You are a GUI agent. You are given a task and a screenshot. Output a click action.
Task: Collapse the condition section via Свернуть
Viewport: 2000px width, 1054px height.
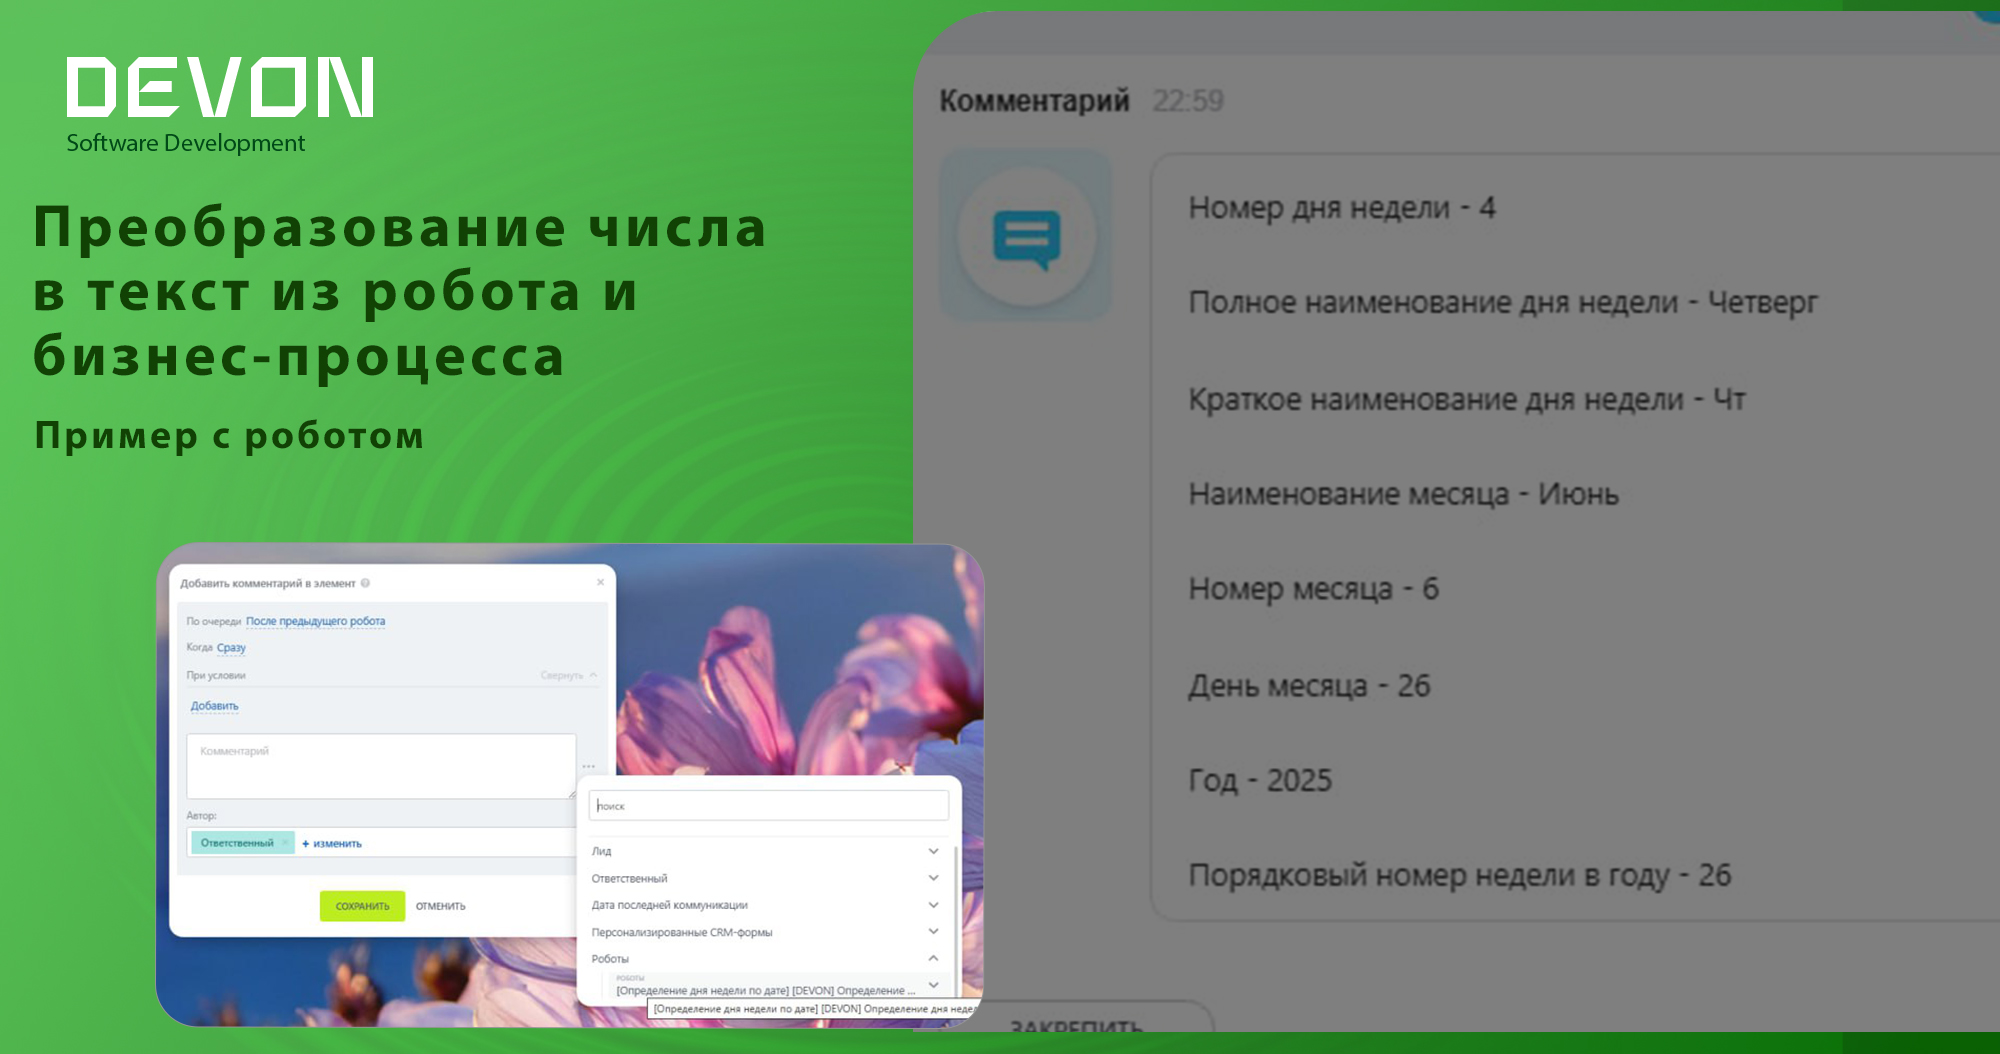pyautogui.click(x=568, y=676)
